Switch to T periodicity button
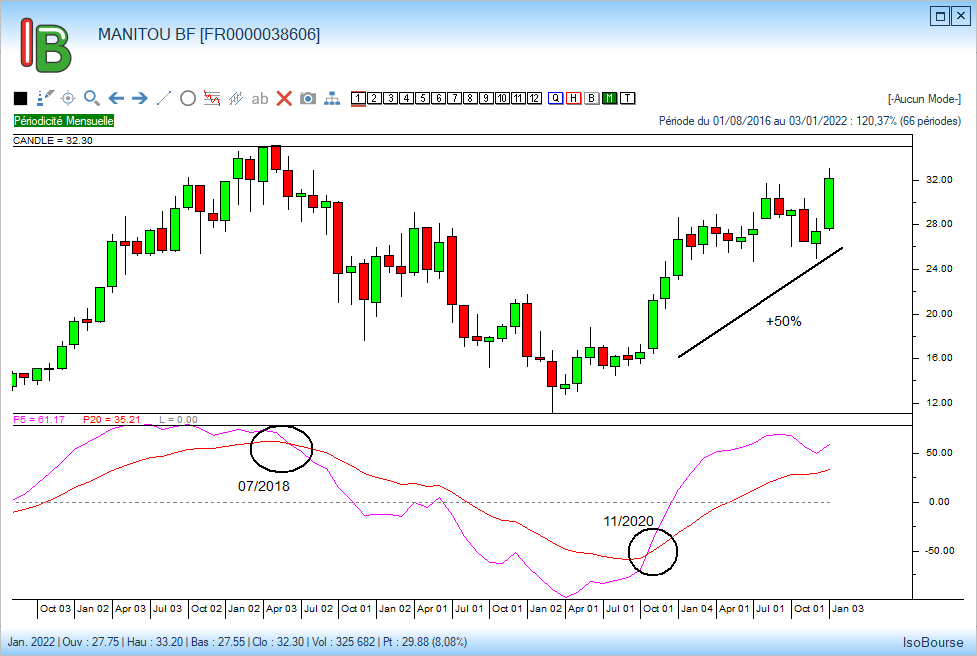977x656 pixels. (x=627, y=98)
